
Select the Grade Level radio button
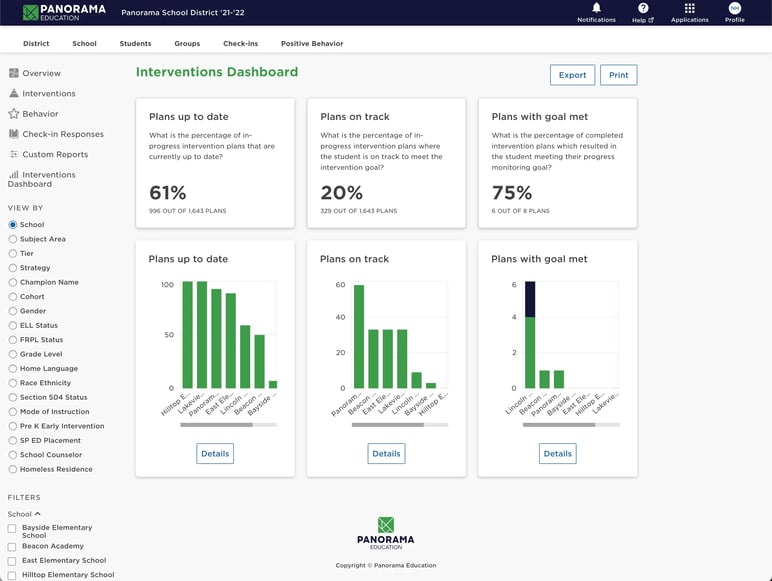(x=13, y=354)
